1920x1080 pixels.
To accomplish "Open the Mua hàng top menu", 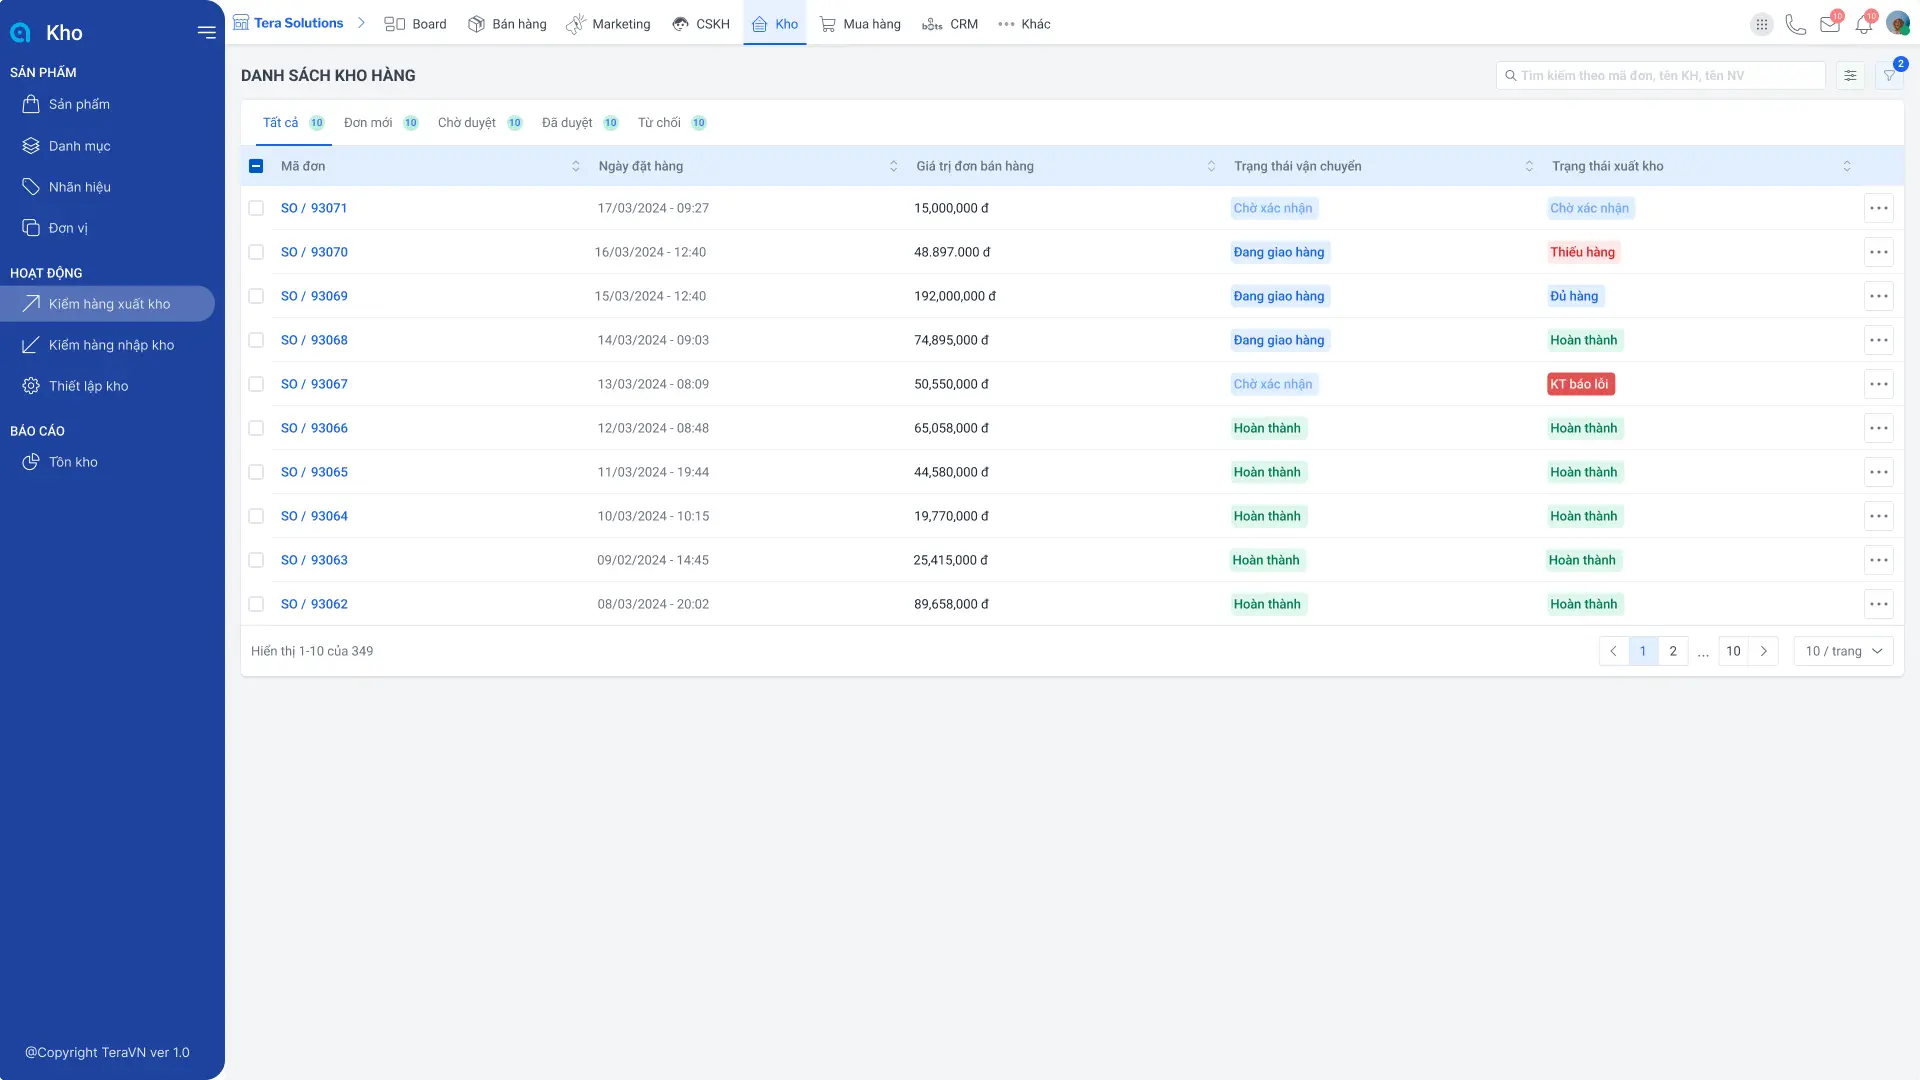I will click(x=860, y=24).
